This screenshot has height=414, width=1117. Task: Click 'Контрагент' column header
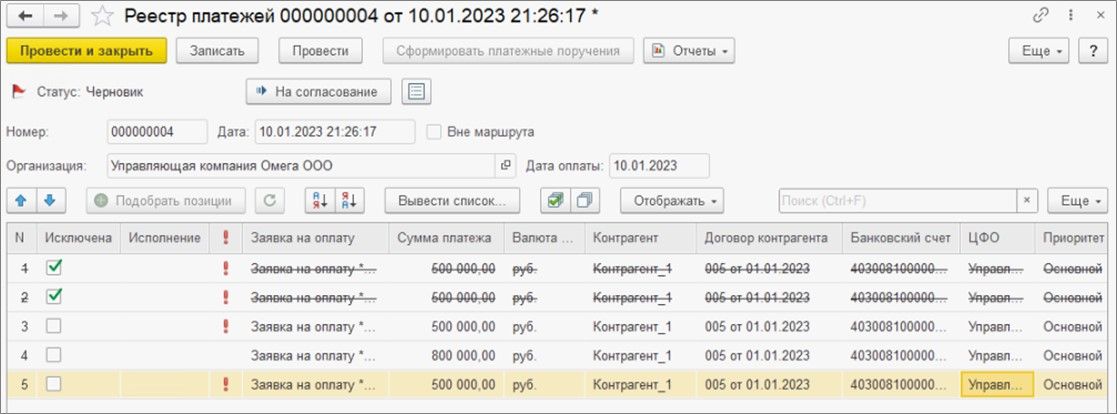tap(625, 238)
